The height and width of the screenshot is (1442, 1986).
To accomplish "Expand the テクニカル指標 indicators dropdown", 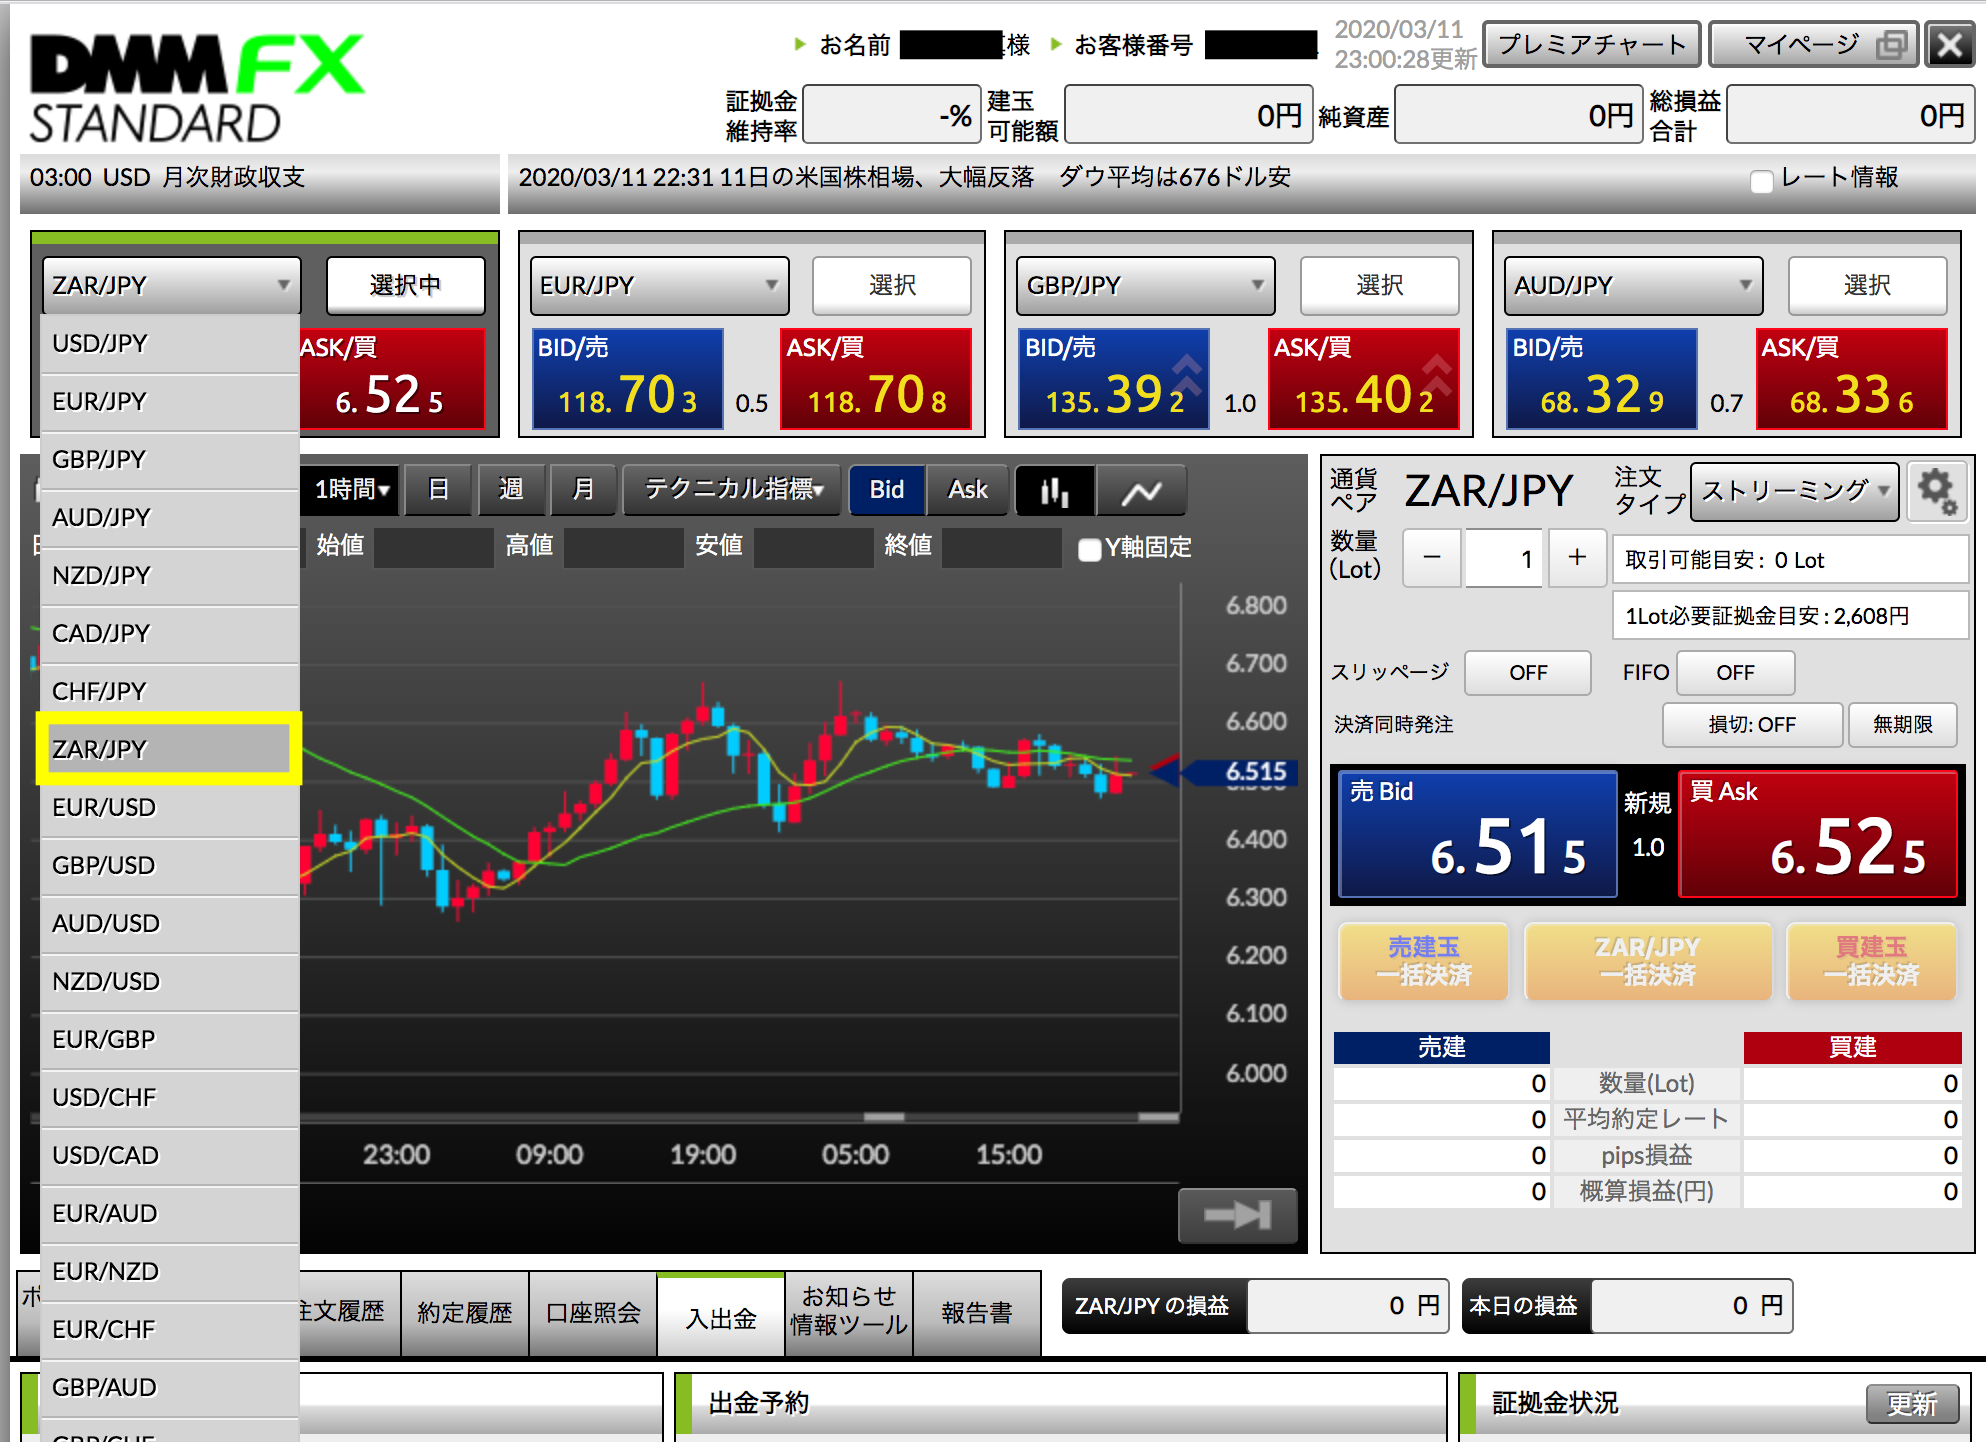I will (732, 490).
